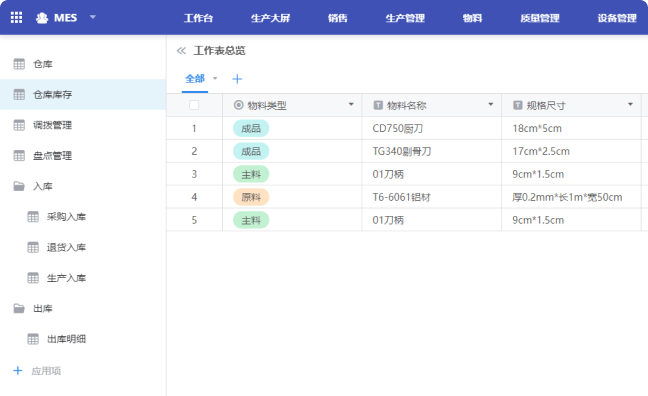
Task: Open the 全部 view dropdown arrow
Action: [x=215, y=78]
